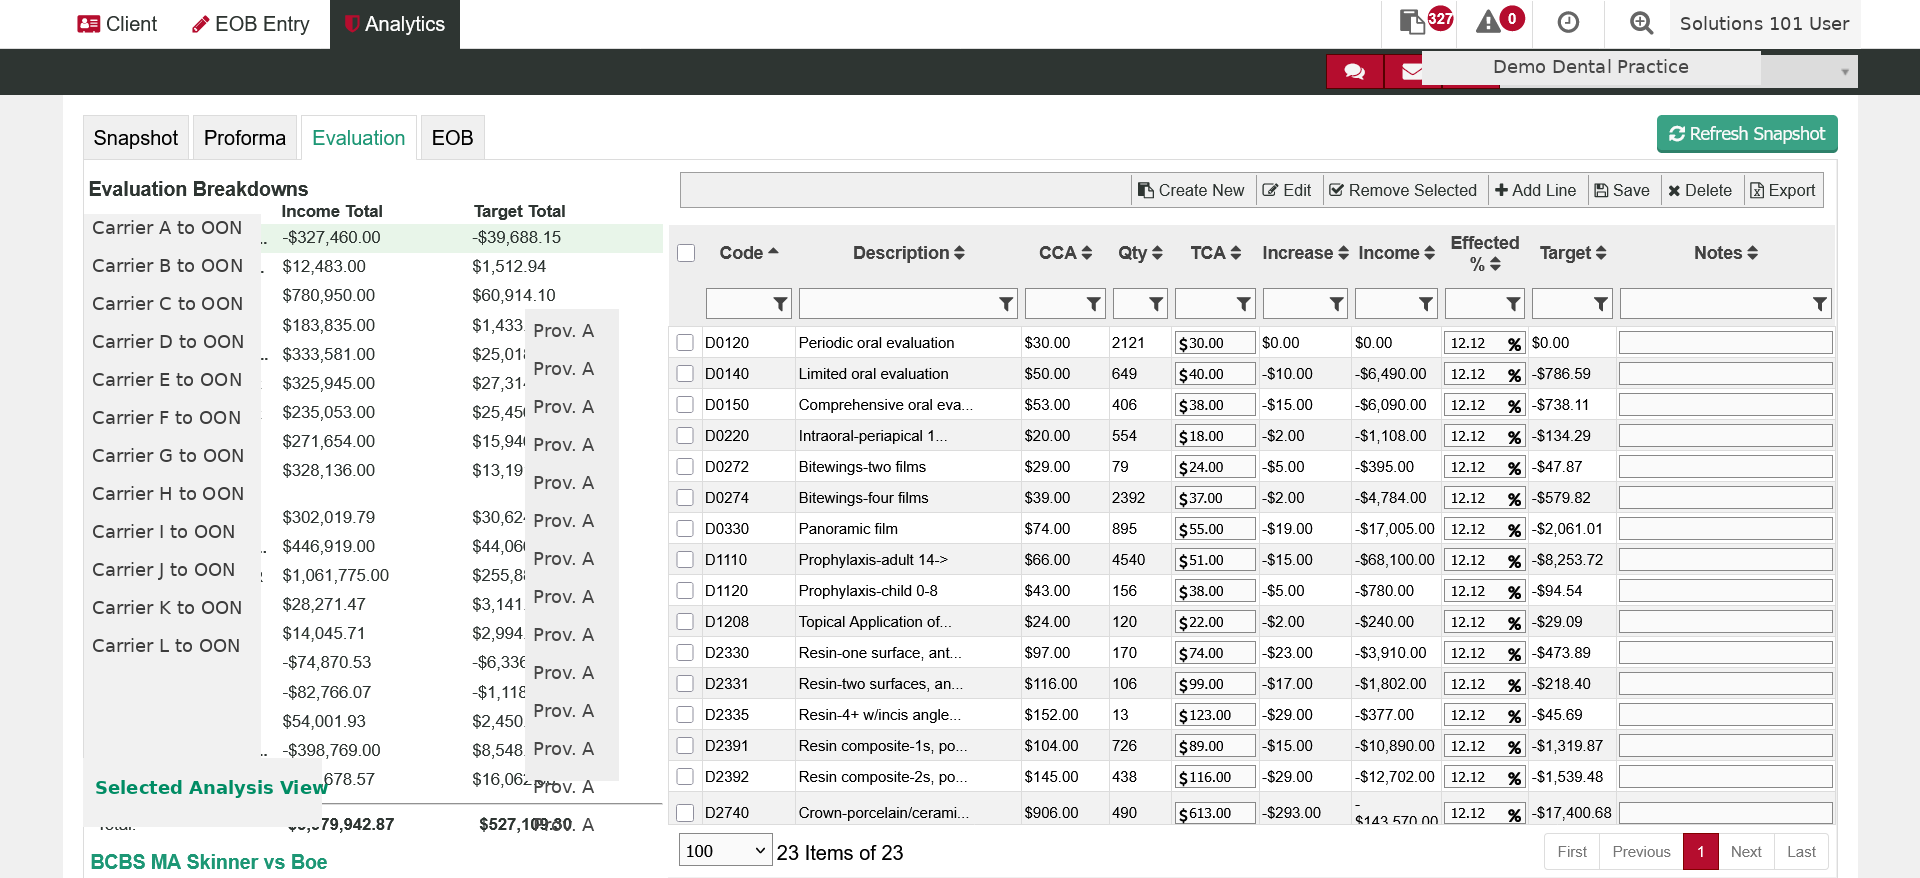
Task: Sort by Code column header
Action: coord(749,253)
